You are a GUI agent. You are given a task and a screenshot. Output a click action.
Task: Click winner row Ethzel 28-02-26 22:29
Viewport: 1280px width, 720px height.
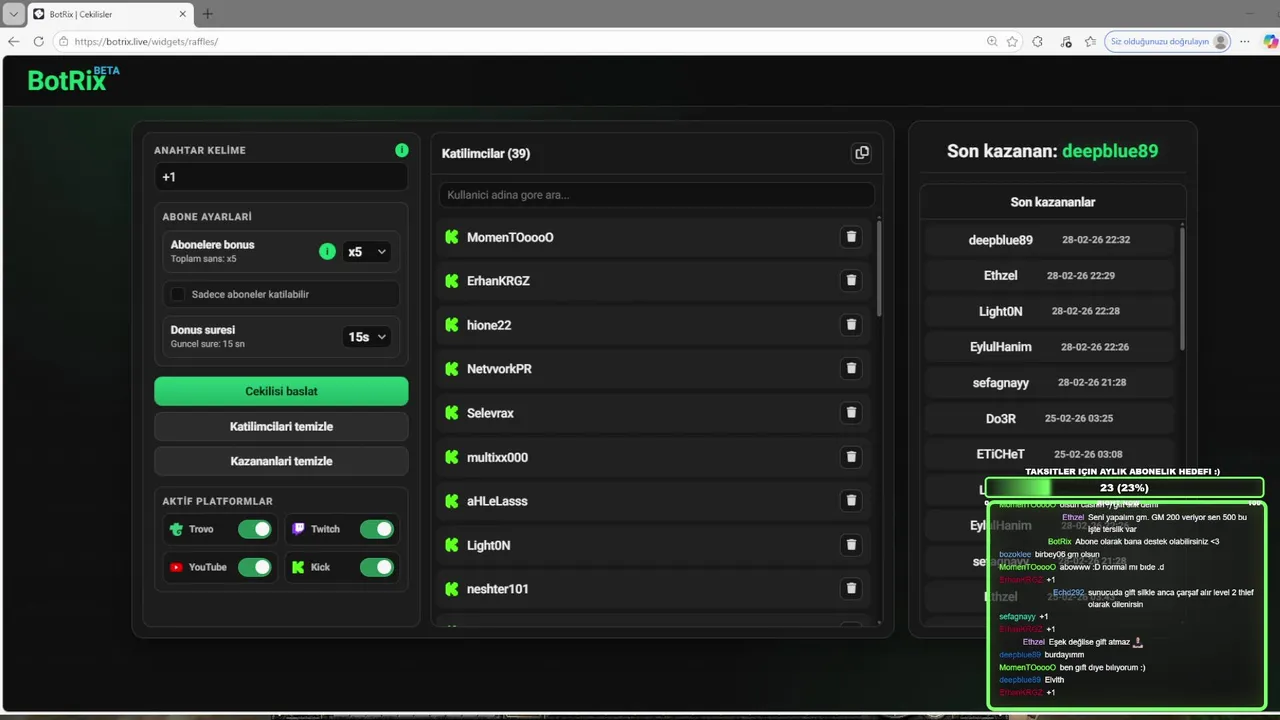click(x=1049, y=275)
